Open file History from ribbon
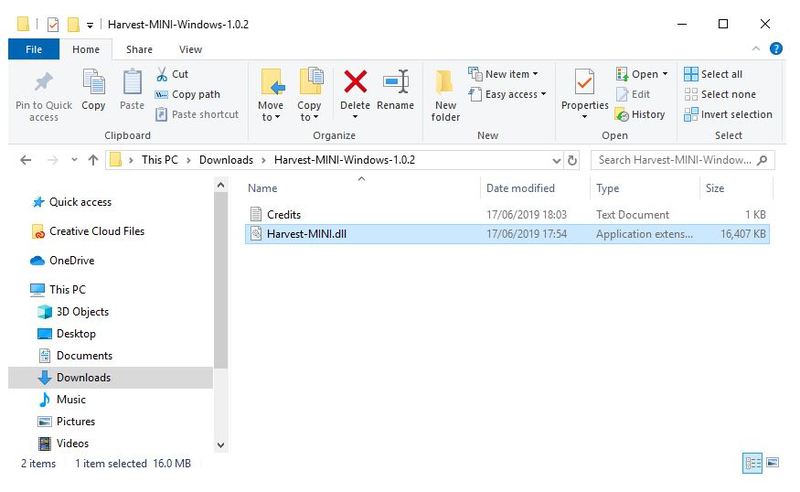This screenshot has height=492, width=800. [640, 114]
